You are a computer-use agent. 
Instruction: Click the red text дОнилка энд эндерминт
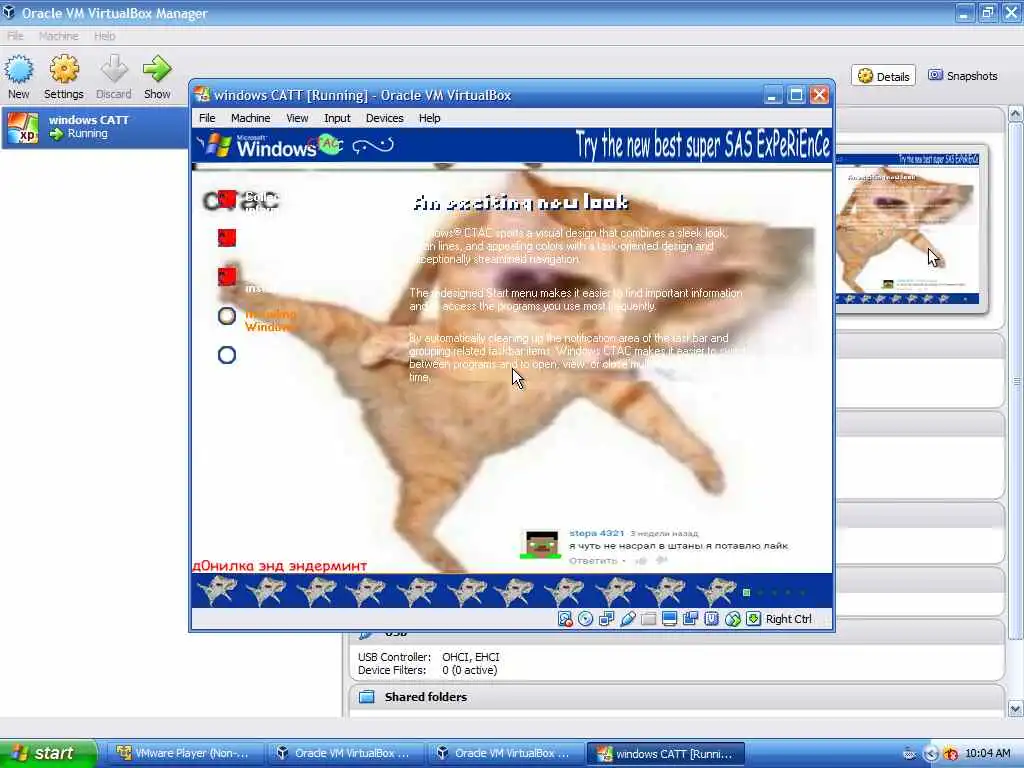click(280, 566)
